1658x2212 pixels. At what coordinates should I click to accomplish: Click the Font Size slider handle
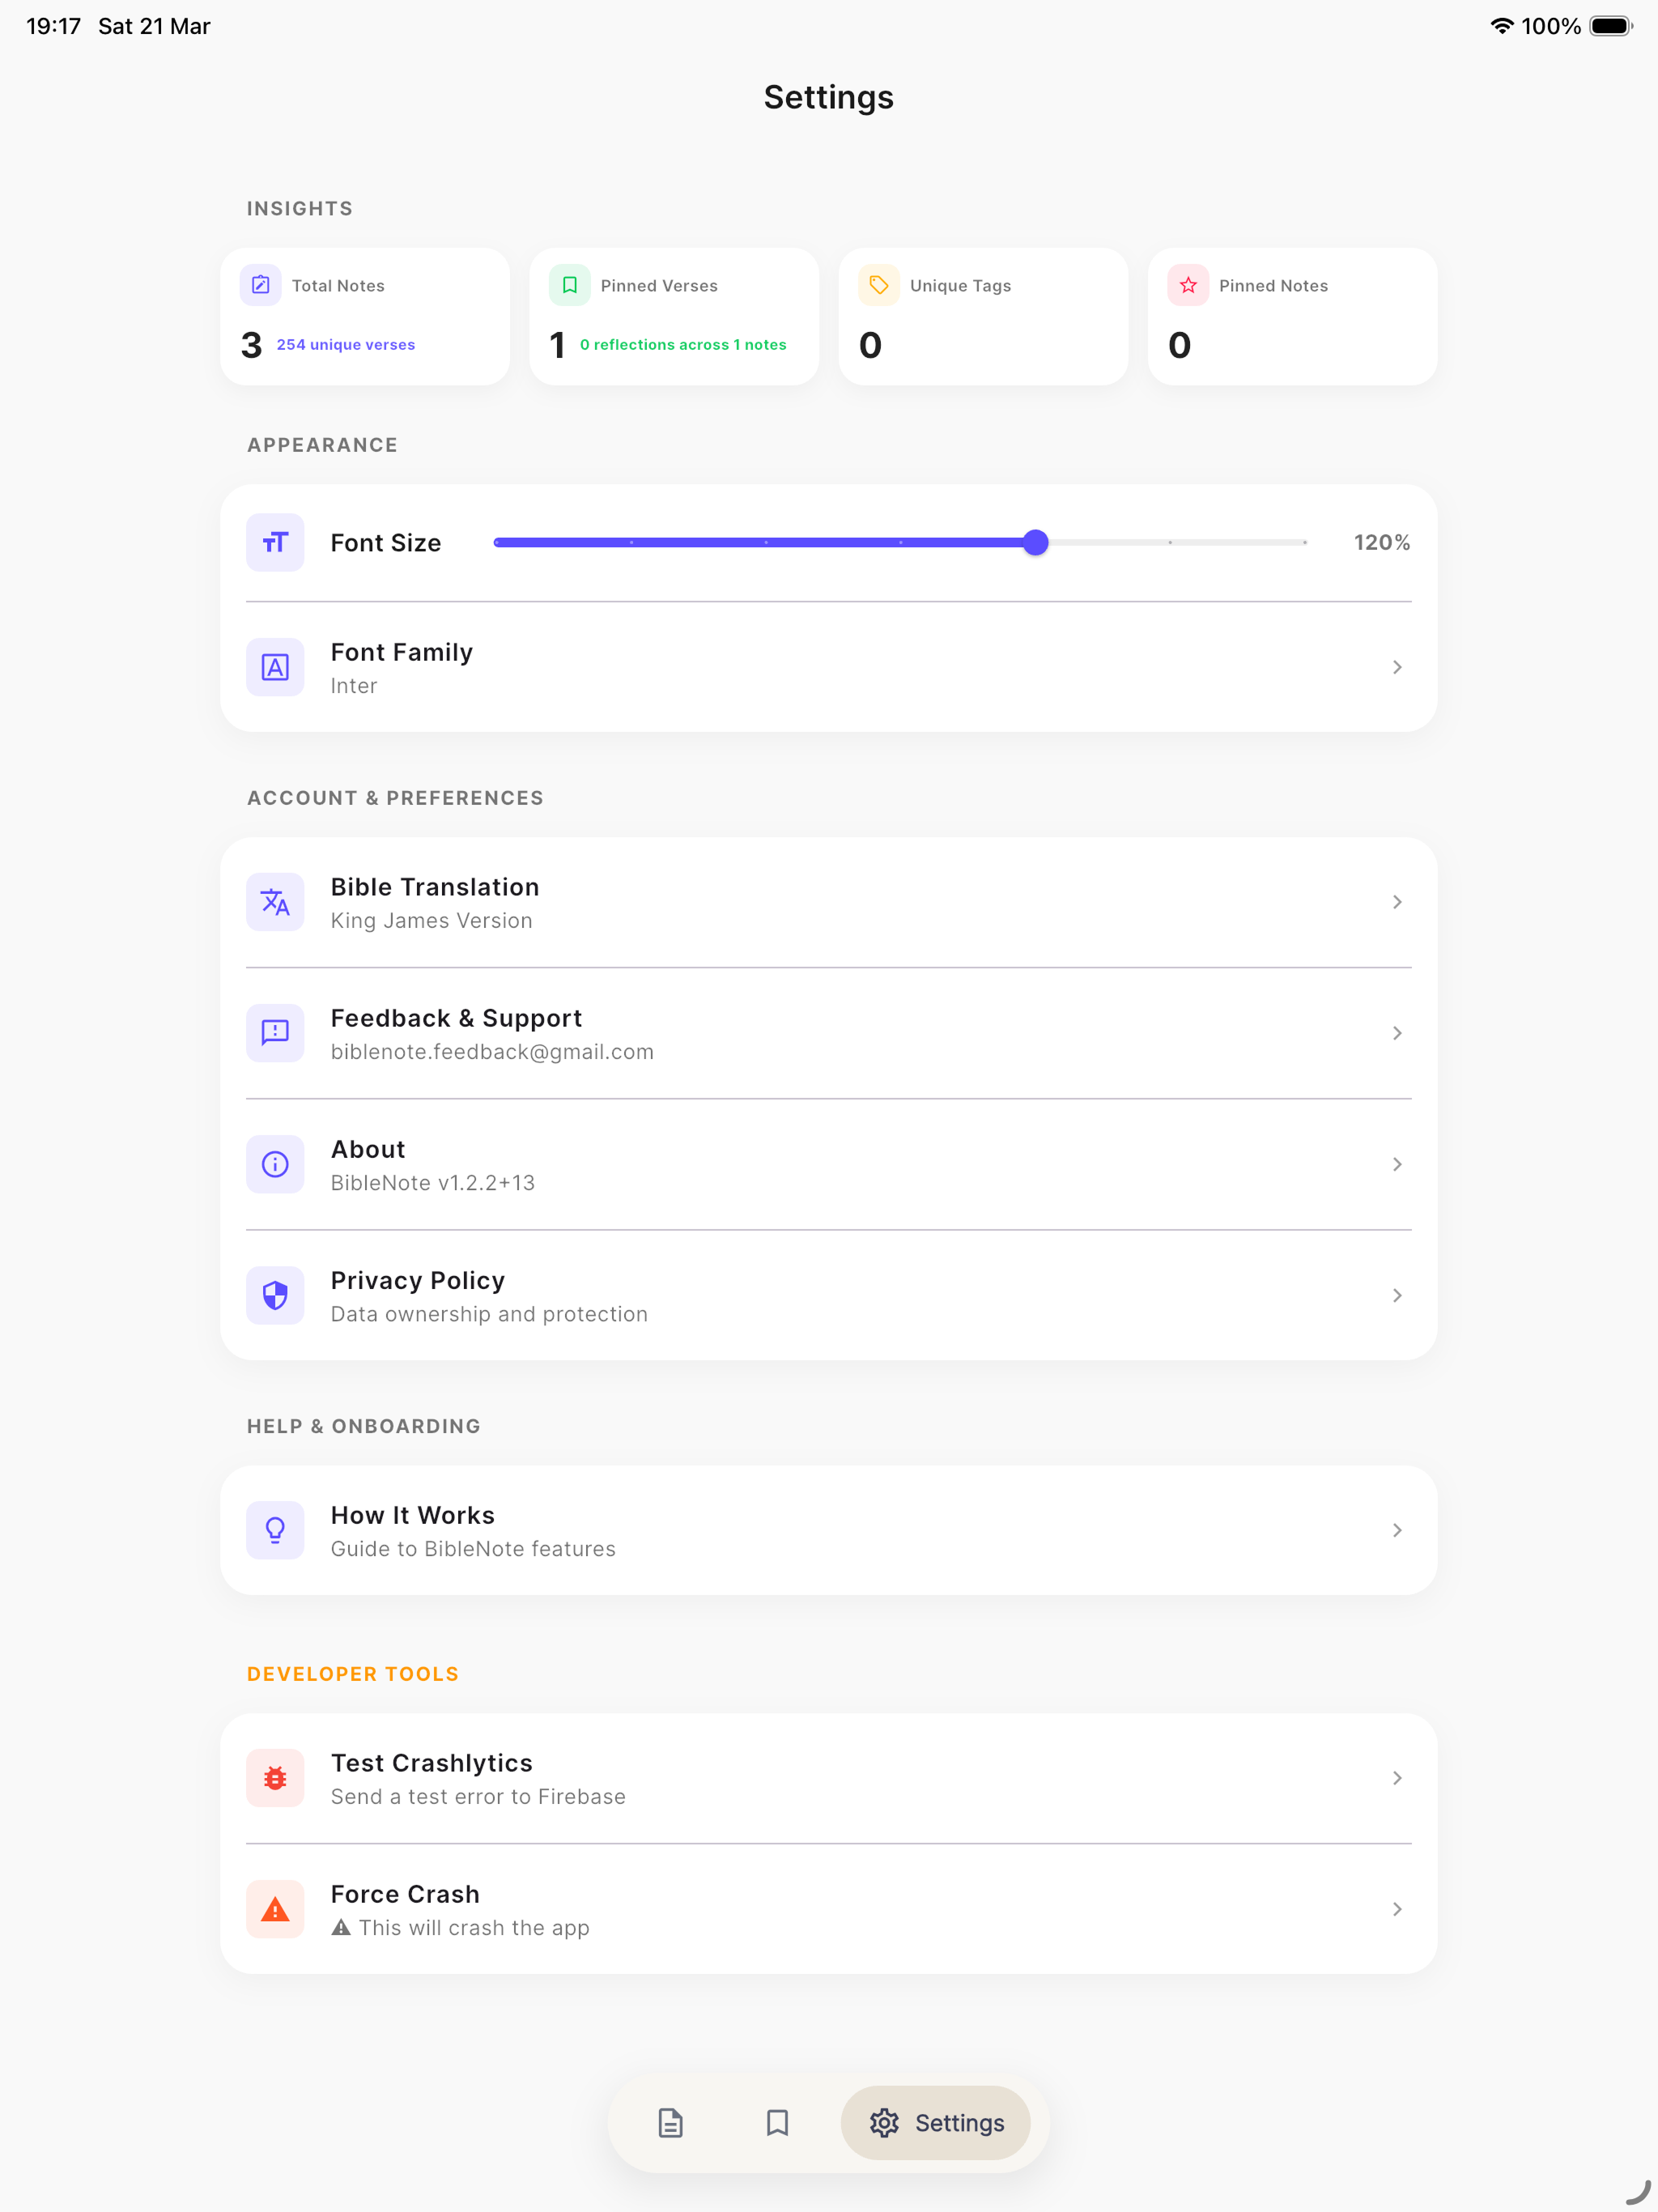tap(1036, 542)
